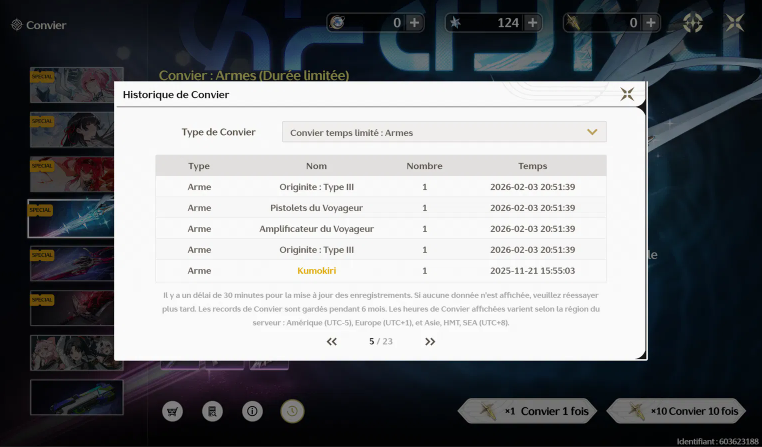Click Convier 10 fois button

point(676,411)
